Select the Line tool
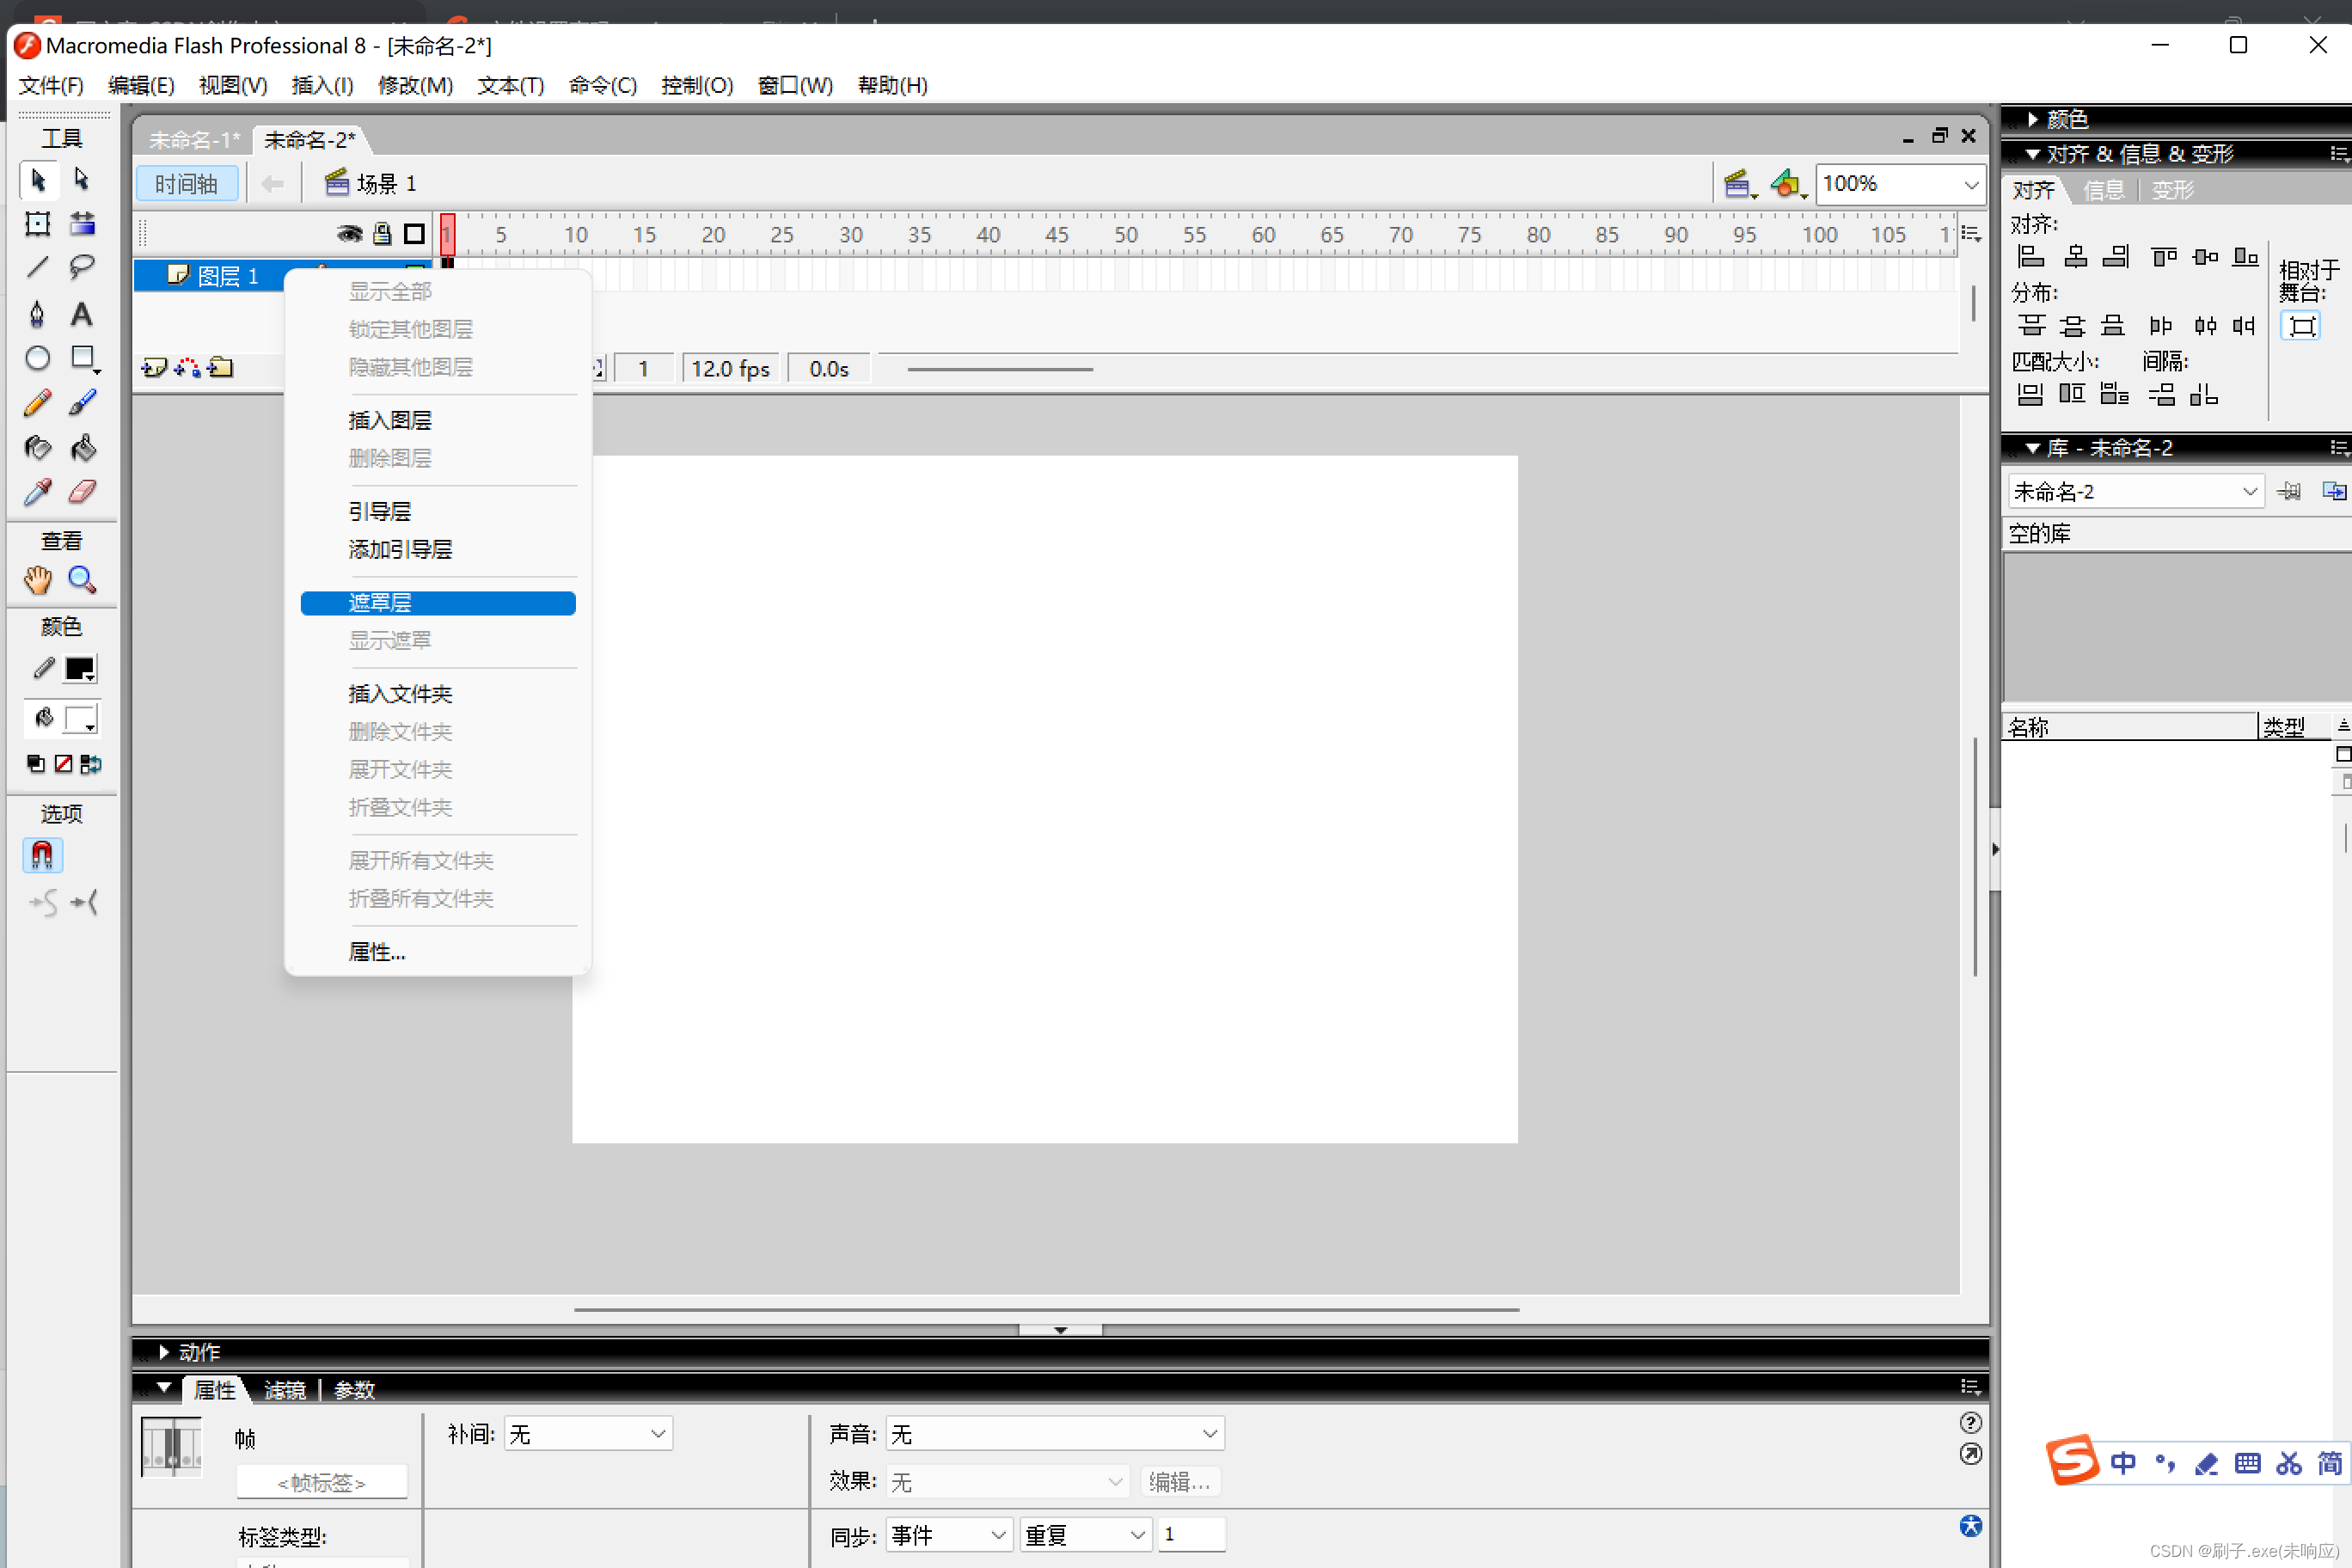 coord(38,268)
